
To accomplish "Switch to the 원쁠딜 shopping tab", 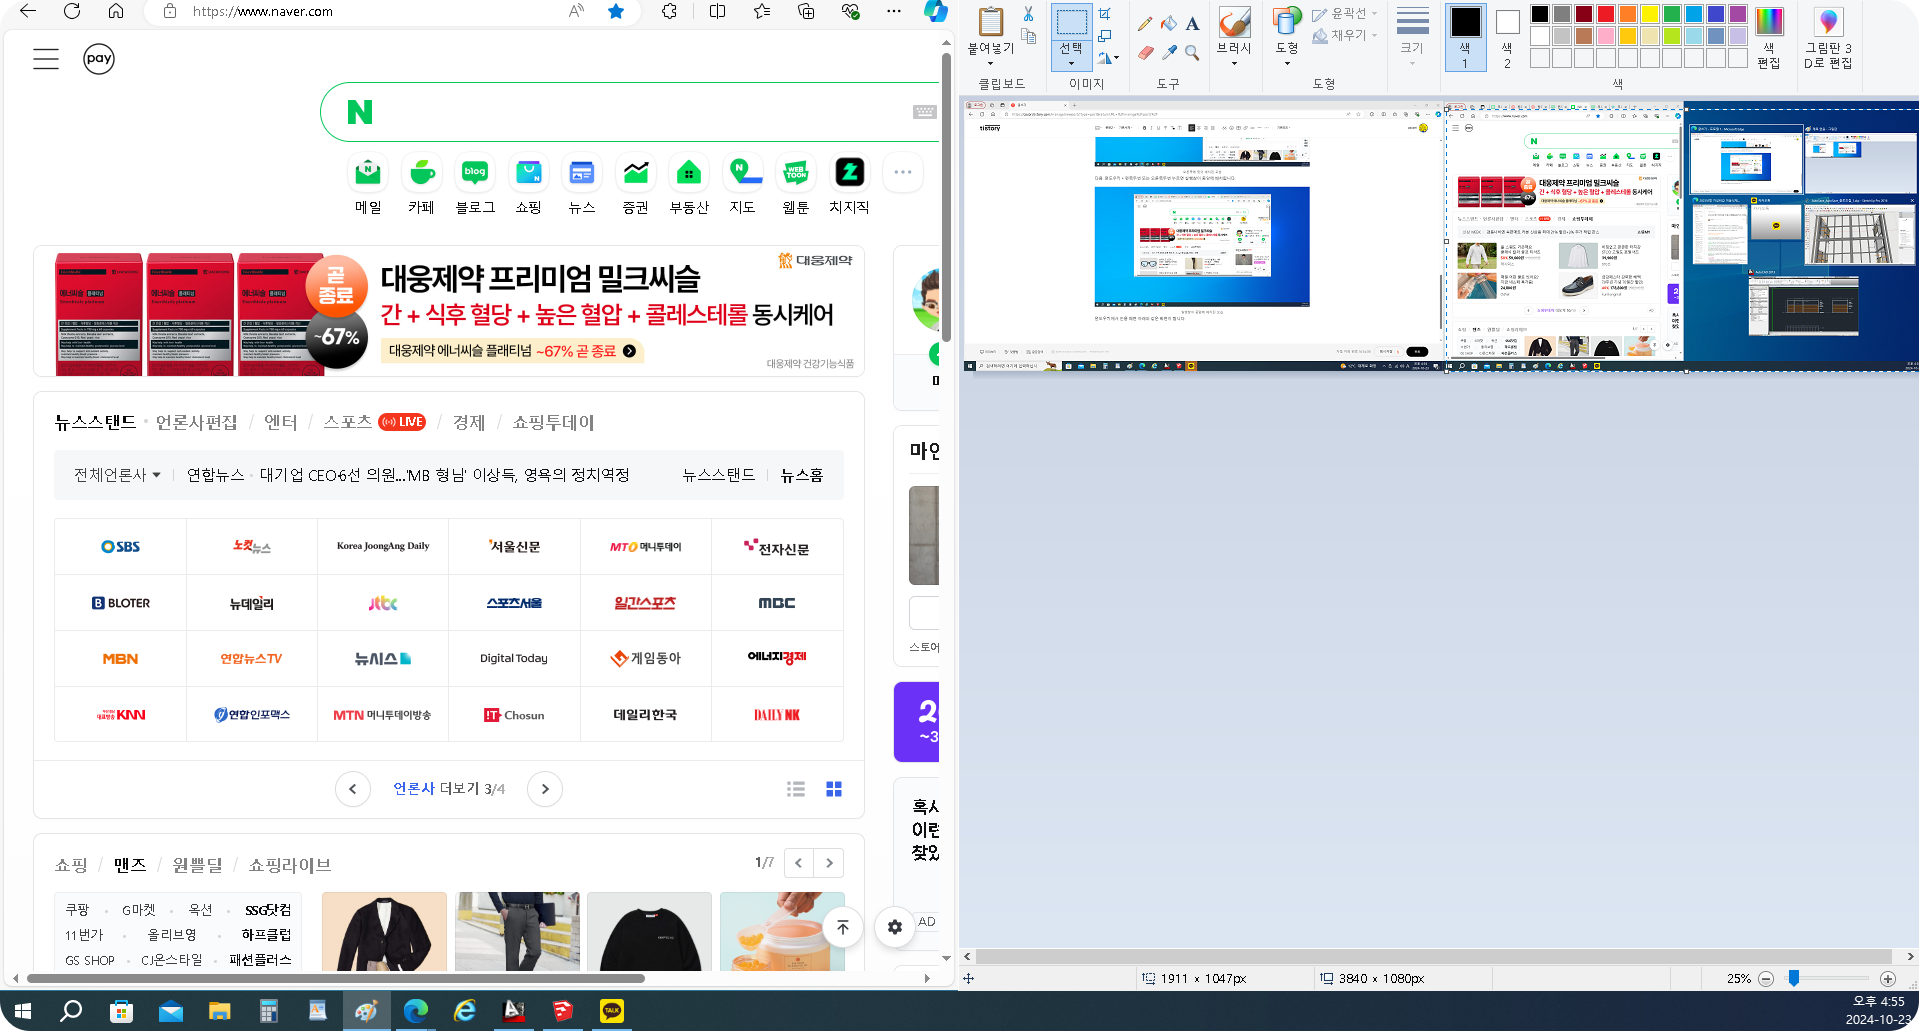I will (x=198, y=865).
